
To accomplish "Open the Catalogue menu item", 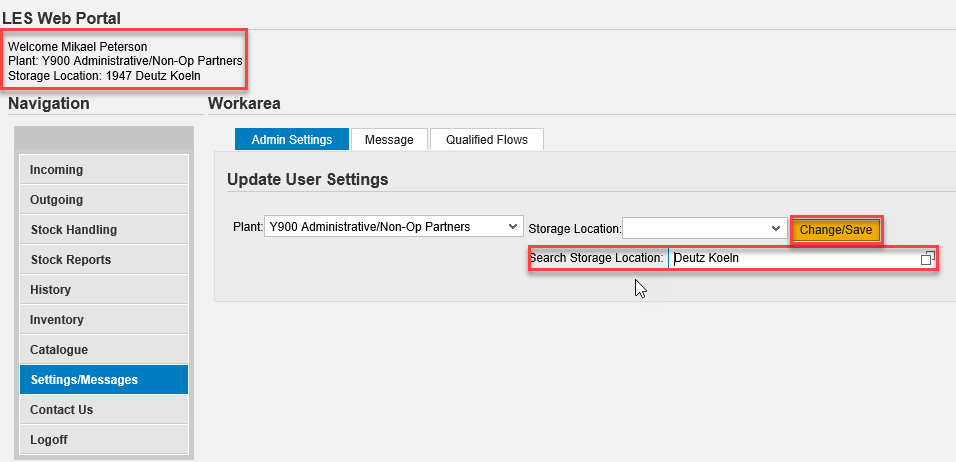I will tap(104, 350).
